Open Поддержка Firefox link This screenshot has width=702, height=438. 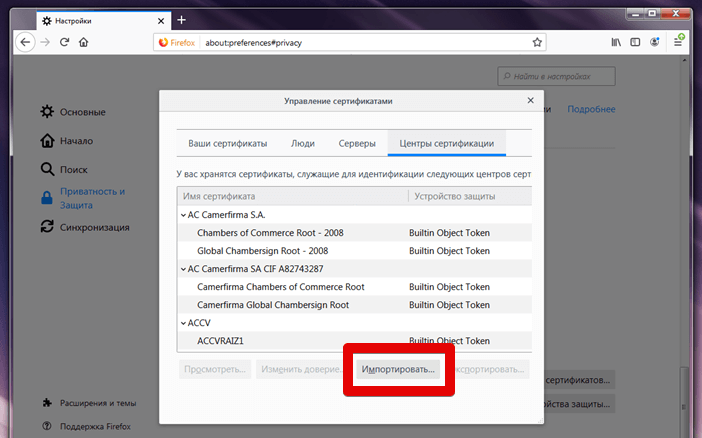pos(86,426)
